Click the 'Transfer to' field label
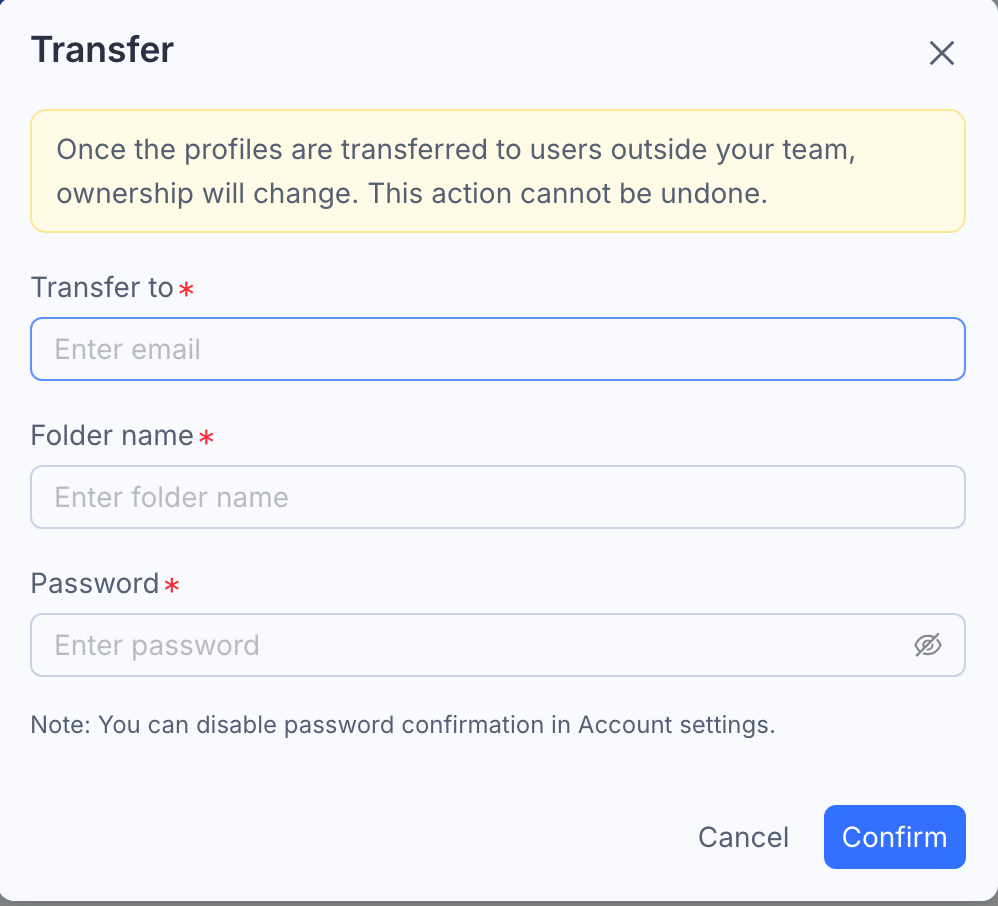998x906 pixels. click(102, 287)
